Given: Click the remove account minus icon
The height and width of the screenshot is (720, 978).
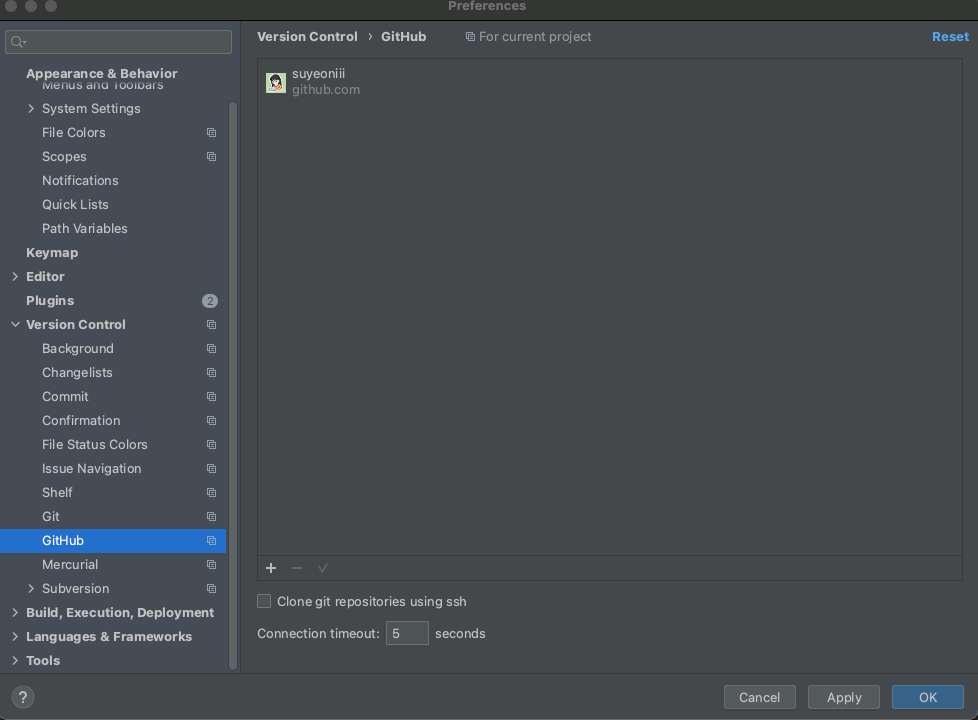Looking at the screenshot, I should (297, 568).
